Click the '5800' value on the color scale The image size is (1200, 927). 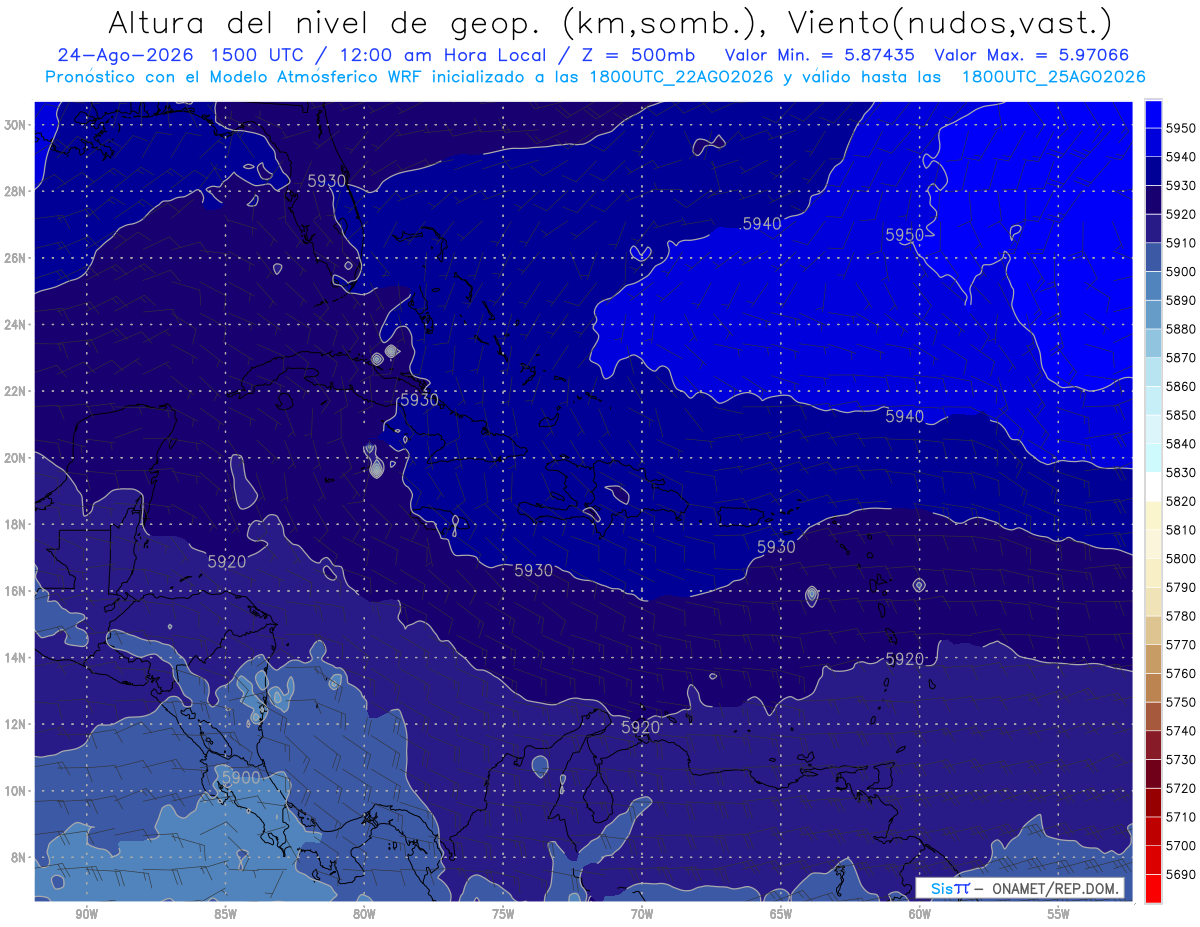pyautogui.click(x=1181, y=559)
